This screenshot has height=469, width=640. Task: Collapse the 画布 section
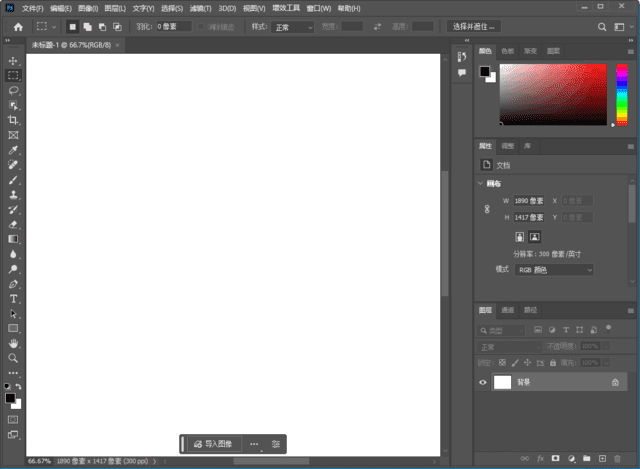point(480,184)
